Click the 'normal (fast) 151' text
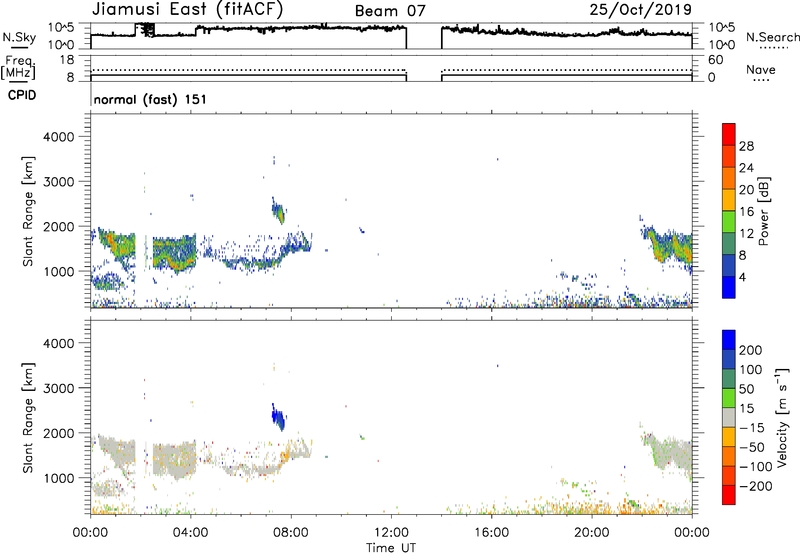The width and height of the screenshot is (800, 554). click(x=150, y=99)
